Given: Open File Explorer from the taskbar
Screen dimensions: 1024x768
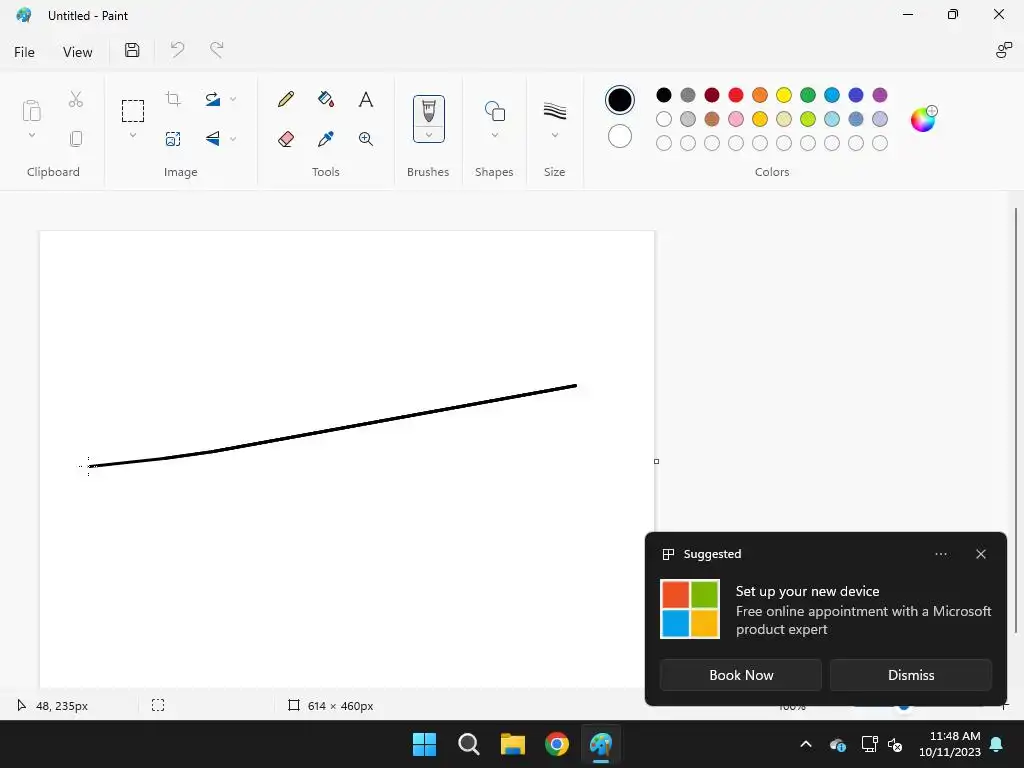Looking at the screenshot, I should click(x=513, y=744).
